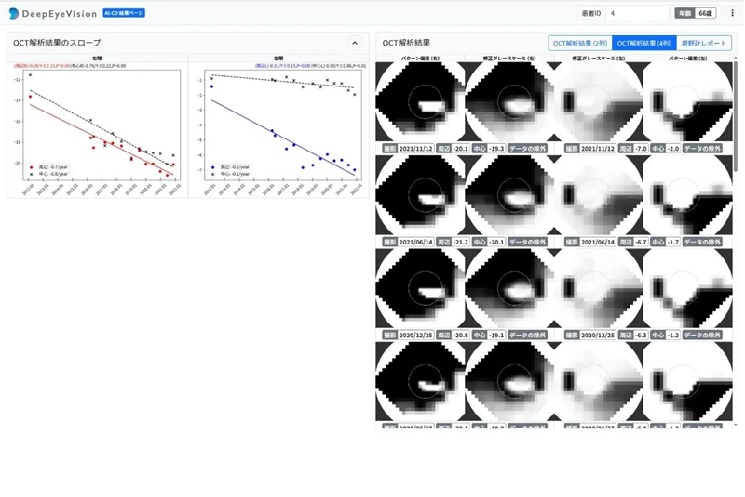
Task: Switch to OCT解析結果 (2列) tab
Action: pyautogui.click(x=579, y=43)
